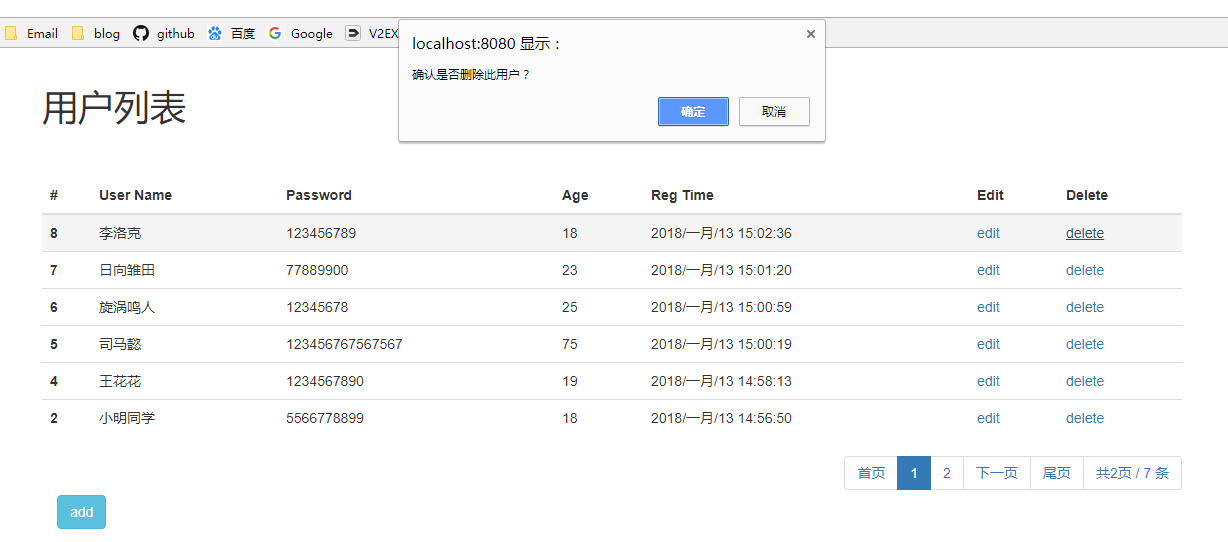Delete user 日向雏田

(1085, 270)
